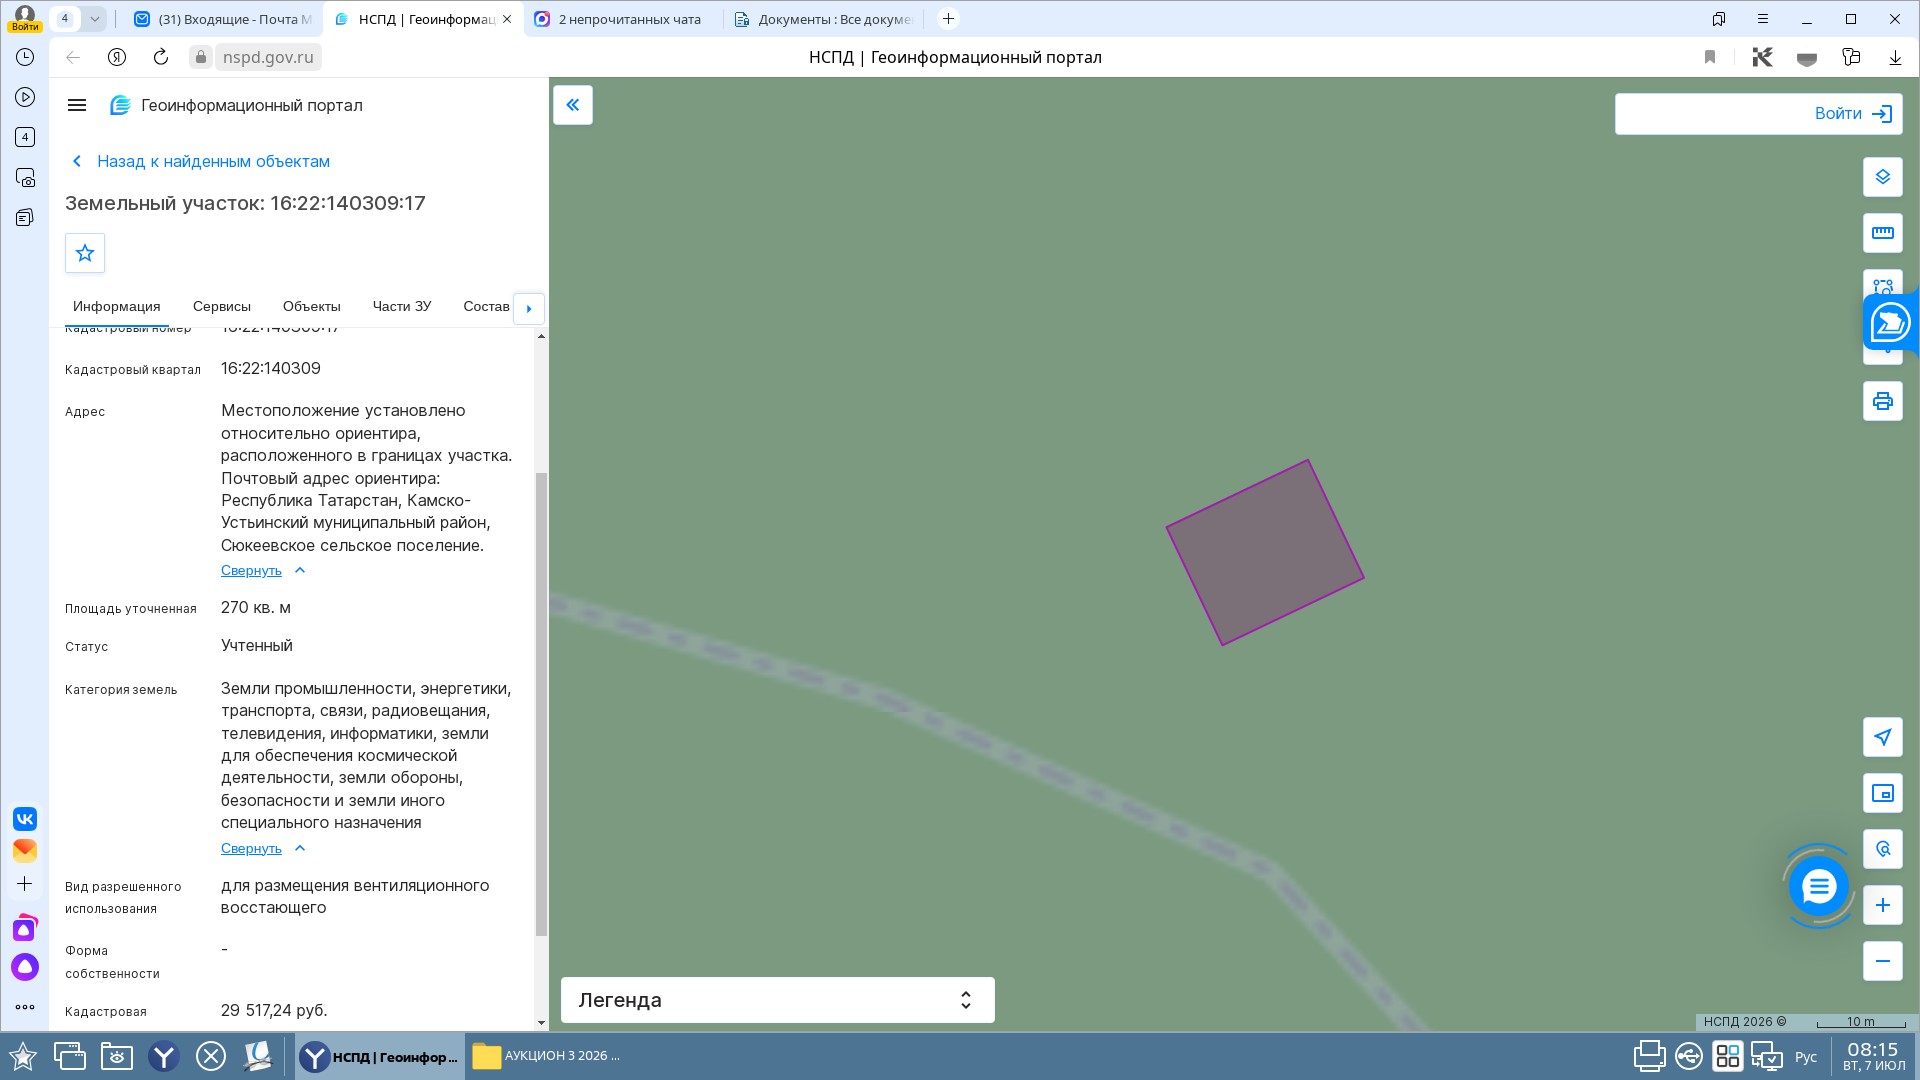View site security lock info

coord(201,57)
